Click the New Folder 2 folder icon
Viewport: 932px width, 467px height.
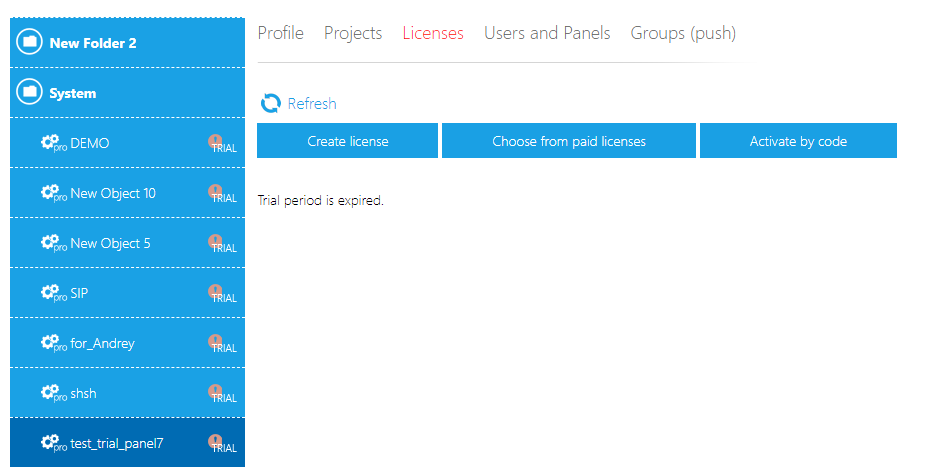coord(30,42)
